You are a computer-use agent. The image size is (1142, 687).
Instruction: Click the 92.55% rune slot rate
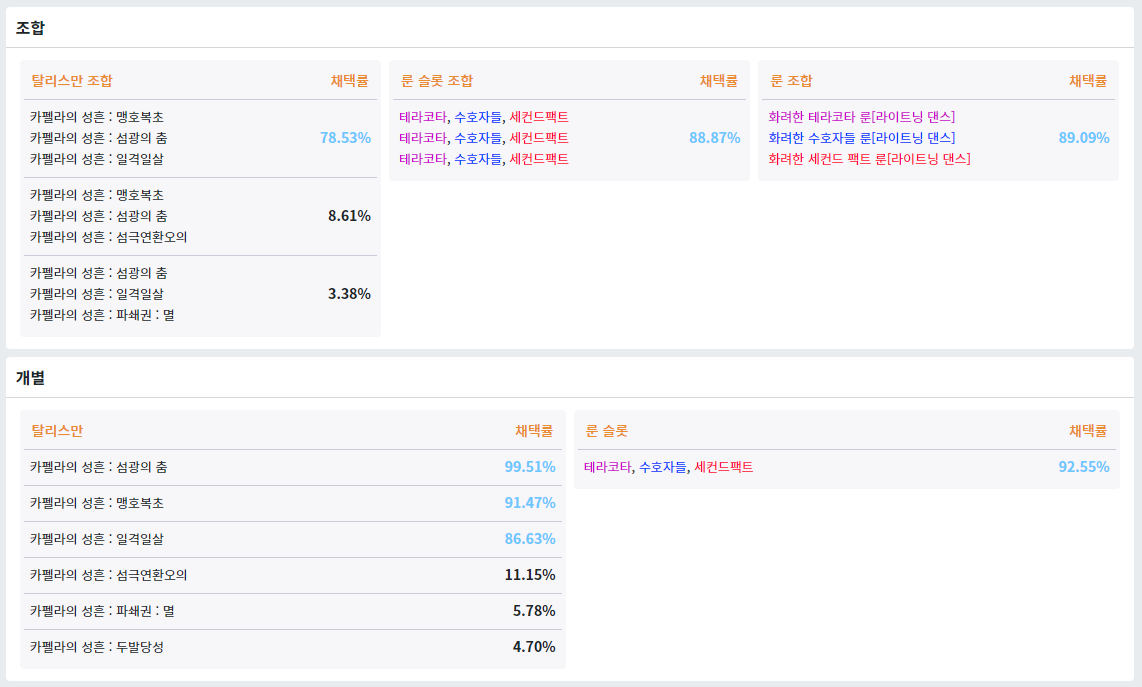tap(1084, 467)
